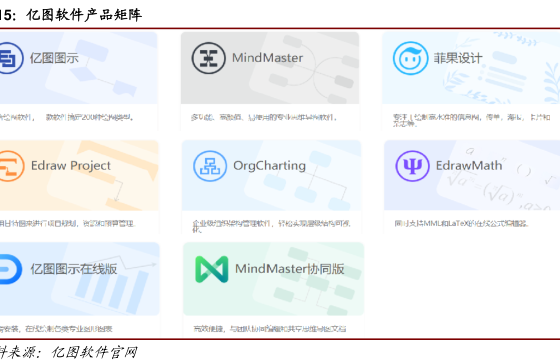The width and height of the screenshot is (560, 361).
Task: Click the Edraw Project description text
Action: coord(67,224)
